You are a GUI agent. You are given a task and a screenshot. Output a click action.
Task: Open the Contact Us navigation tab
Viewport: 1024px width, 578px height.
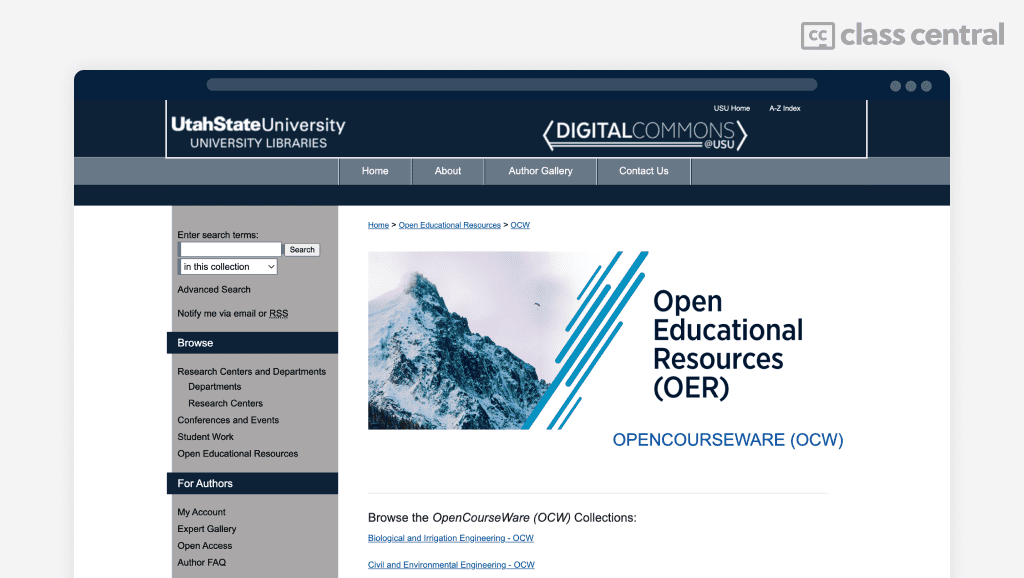643,171
